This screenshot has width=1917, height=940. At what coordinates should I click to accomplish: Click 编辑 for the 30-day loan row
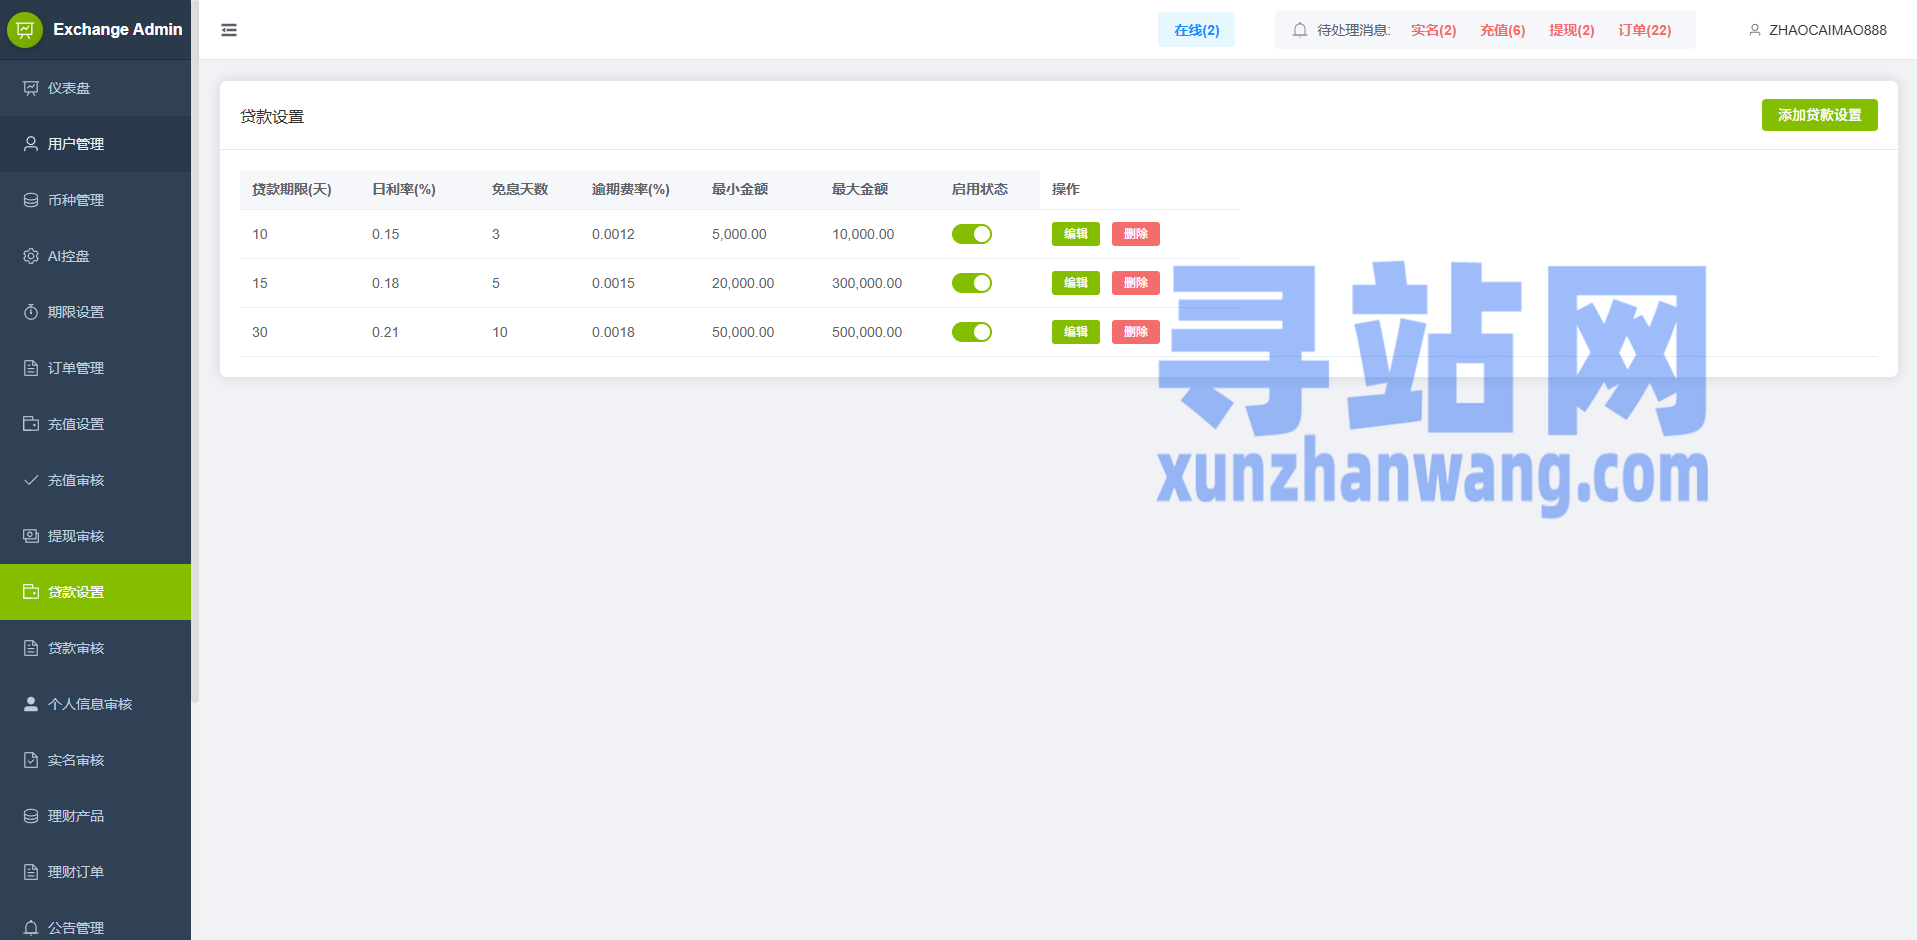(1076, 332)
